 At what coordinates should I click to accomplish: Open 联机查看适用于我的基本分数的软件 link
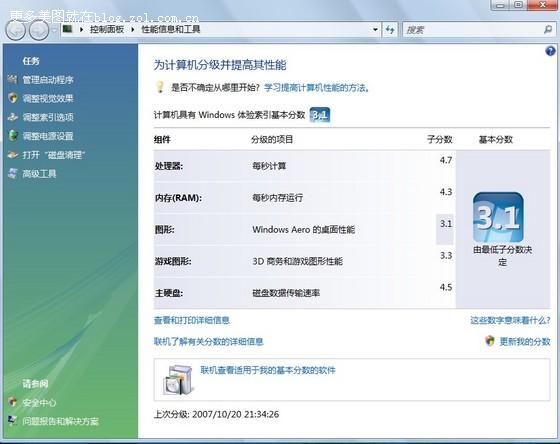click(x=268, y=370)
